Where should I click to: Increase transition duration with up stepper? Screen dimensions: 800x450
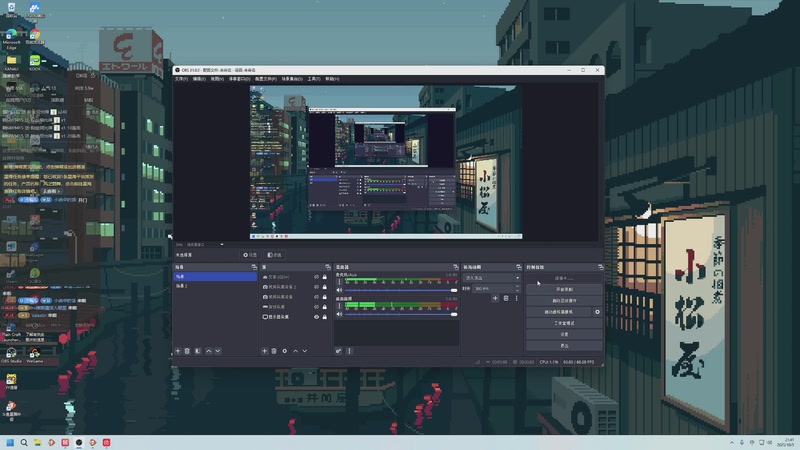click(517, 287)
